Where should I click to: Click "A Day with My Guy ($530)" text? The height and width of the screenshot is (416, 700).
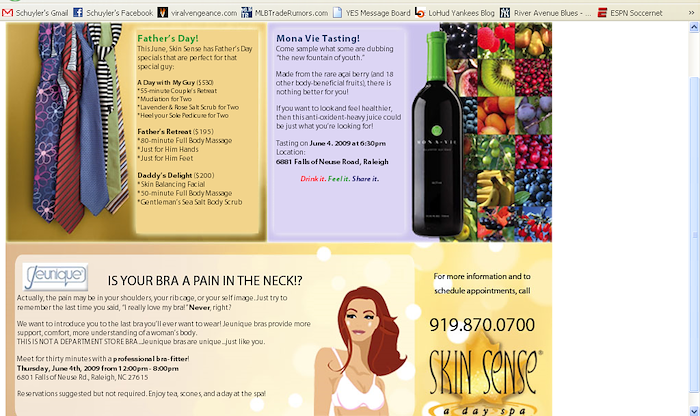tap(175, 83)
